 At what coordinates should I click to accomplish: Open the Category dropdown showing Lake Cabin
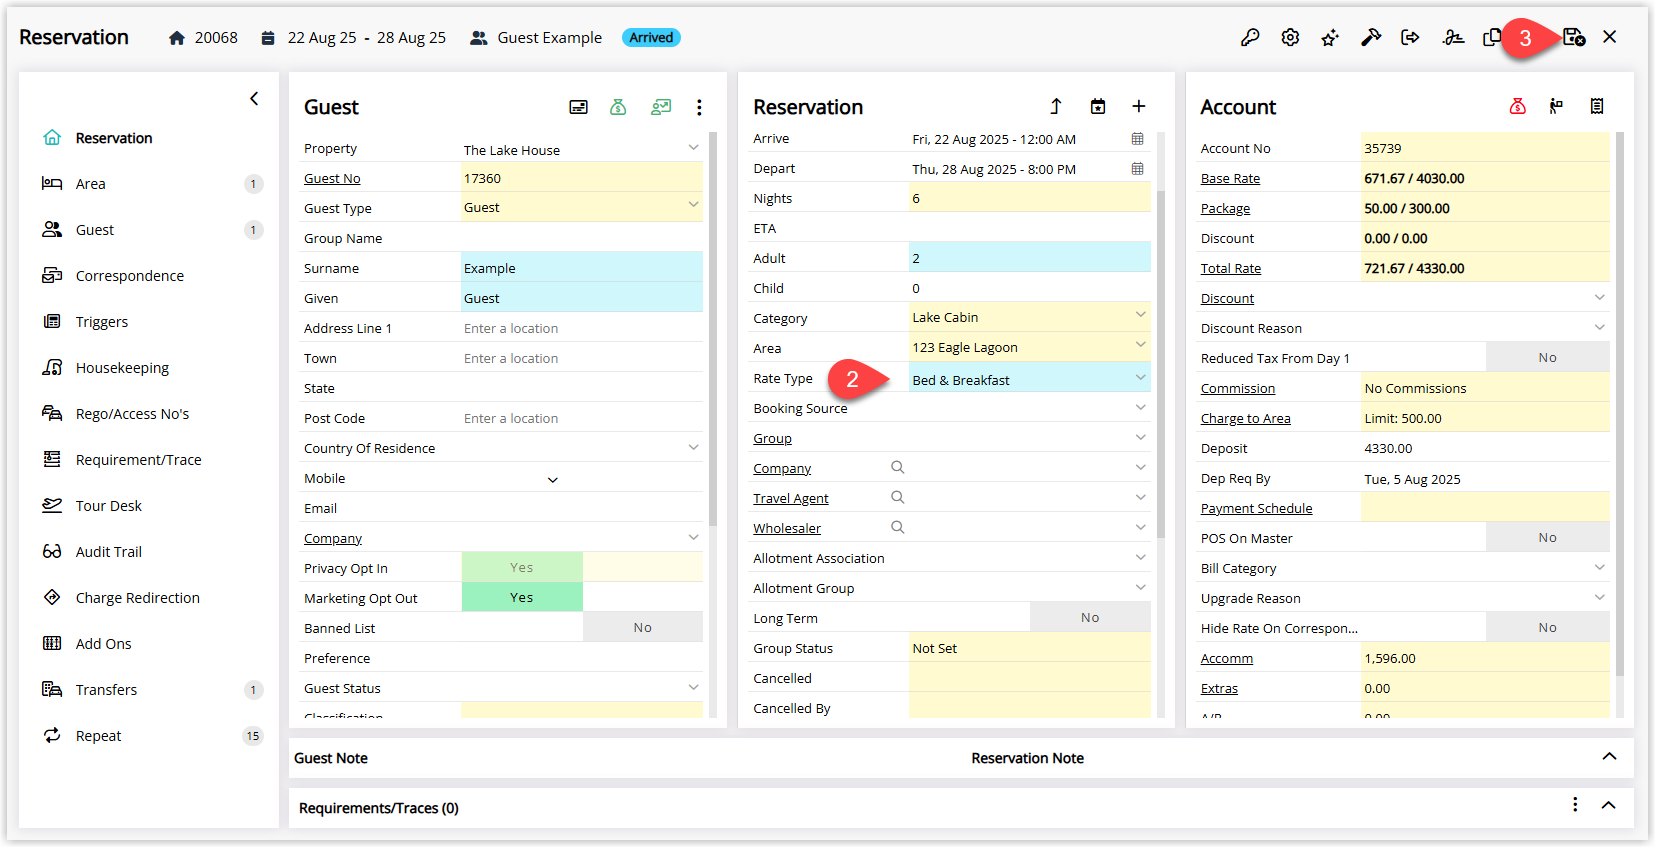(1140, 315)
